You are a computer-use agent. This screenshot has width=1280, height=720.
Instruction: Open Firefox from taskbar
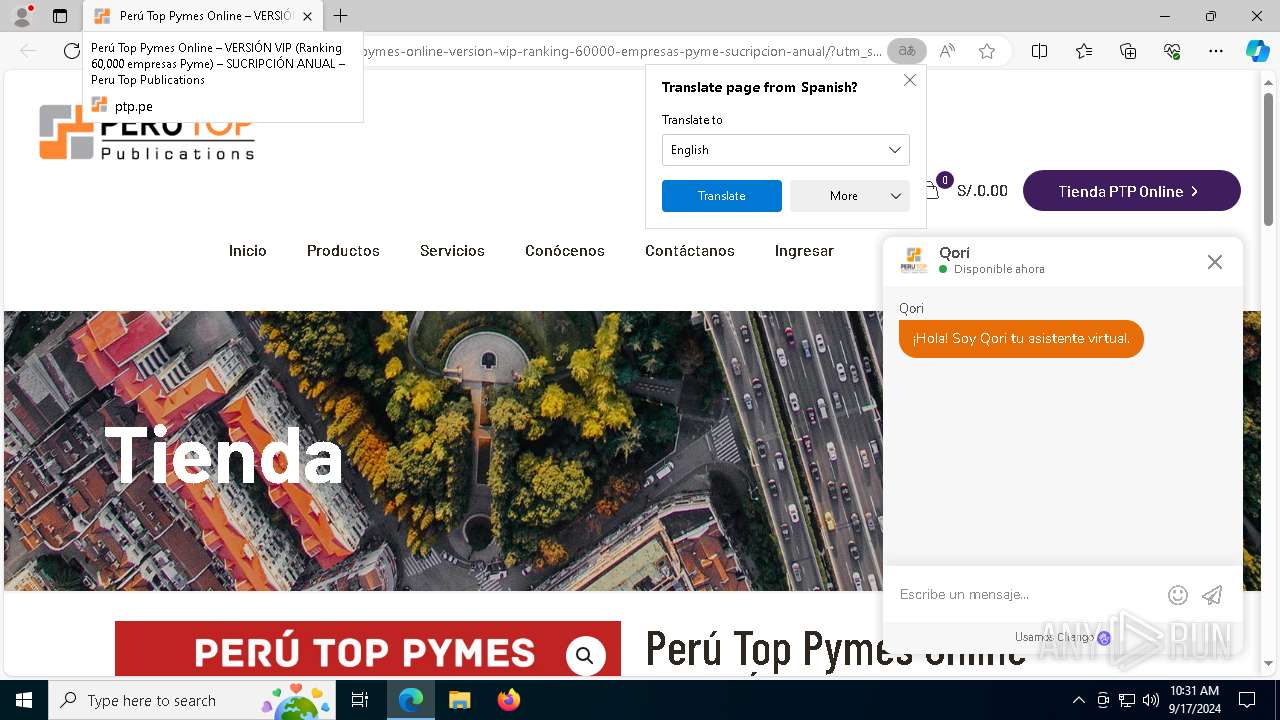[x=508, y=700]
